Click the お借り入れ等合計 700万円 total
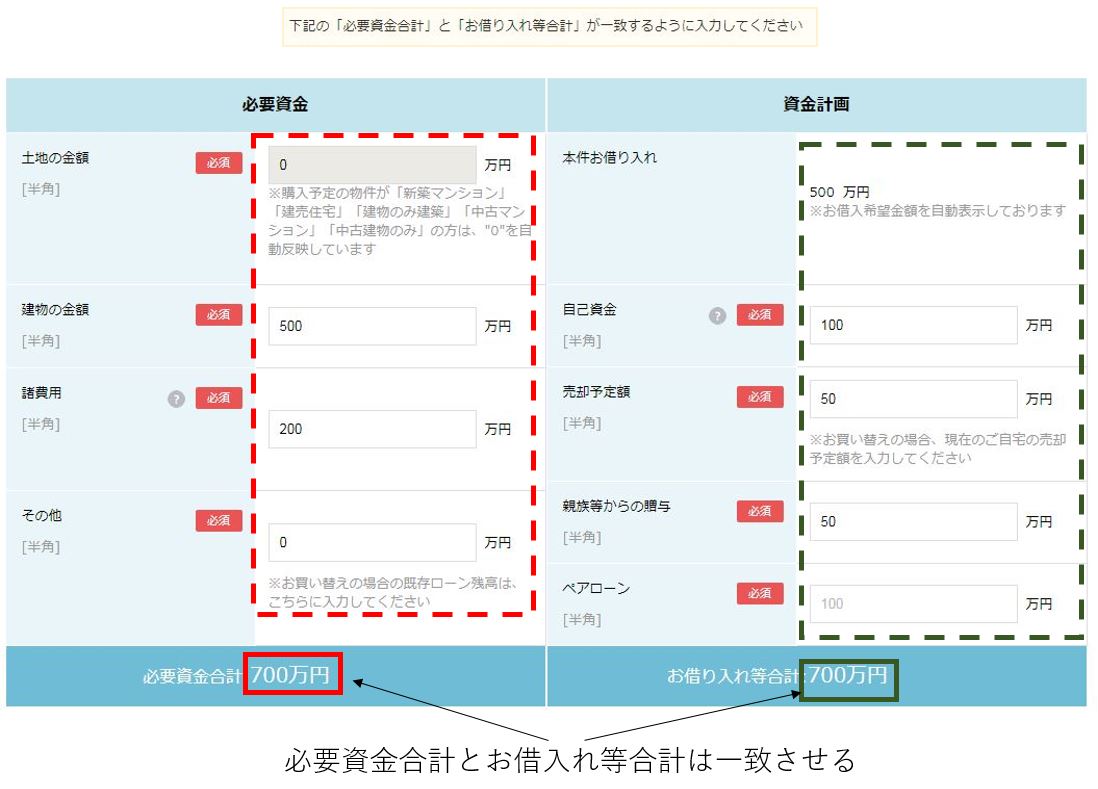 click(846, 676)
